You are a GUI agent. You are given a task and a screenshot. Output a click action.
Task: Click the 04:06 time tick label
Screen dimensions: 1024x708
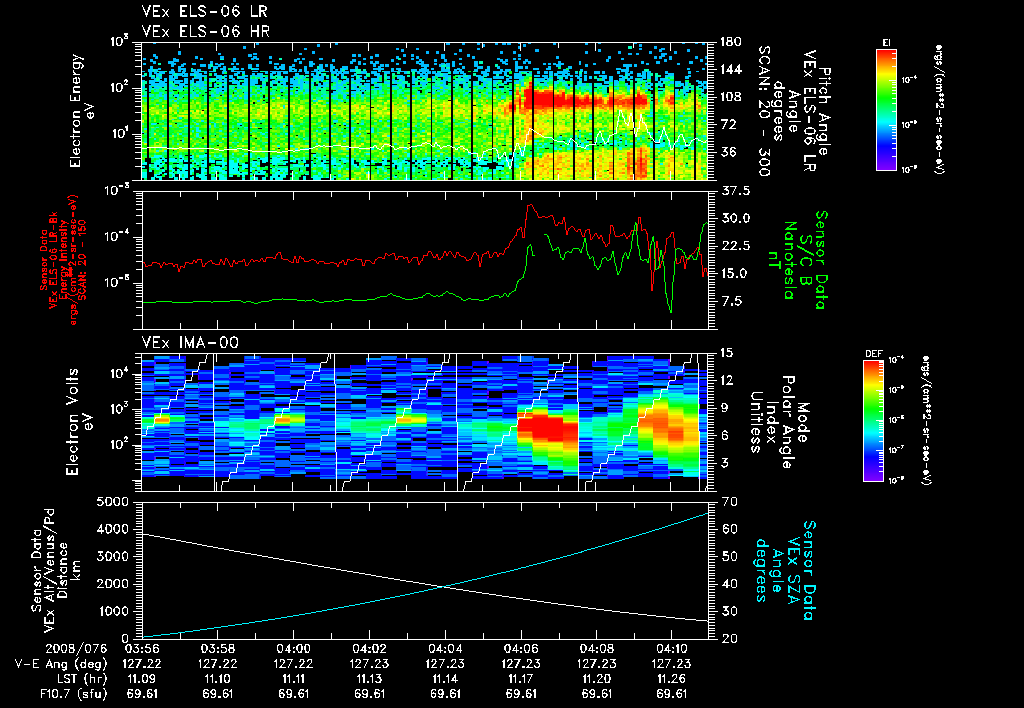(x=521, y=649)
